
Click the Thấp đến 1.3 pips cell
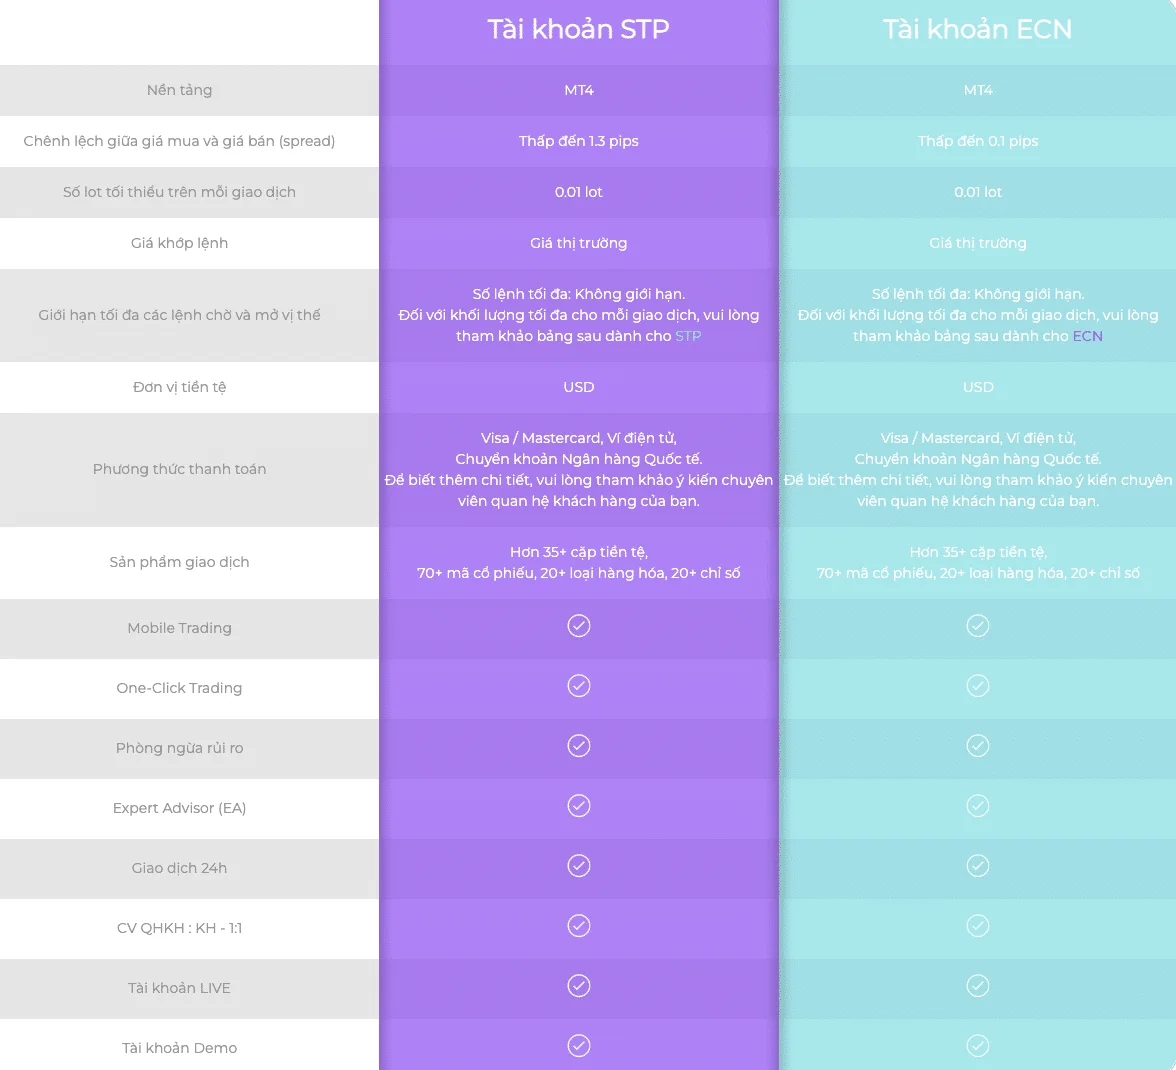pos(578,141)
